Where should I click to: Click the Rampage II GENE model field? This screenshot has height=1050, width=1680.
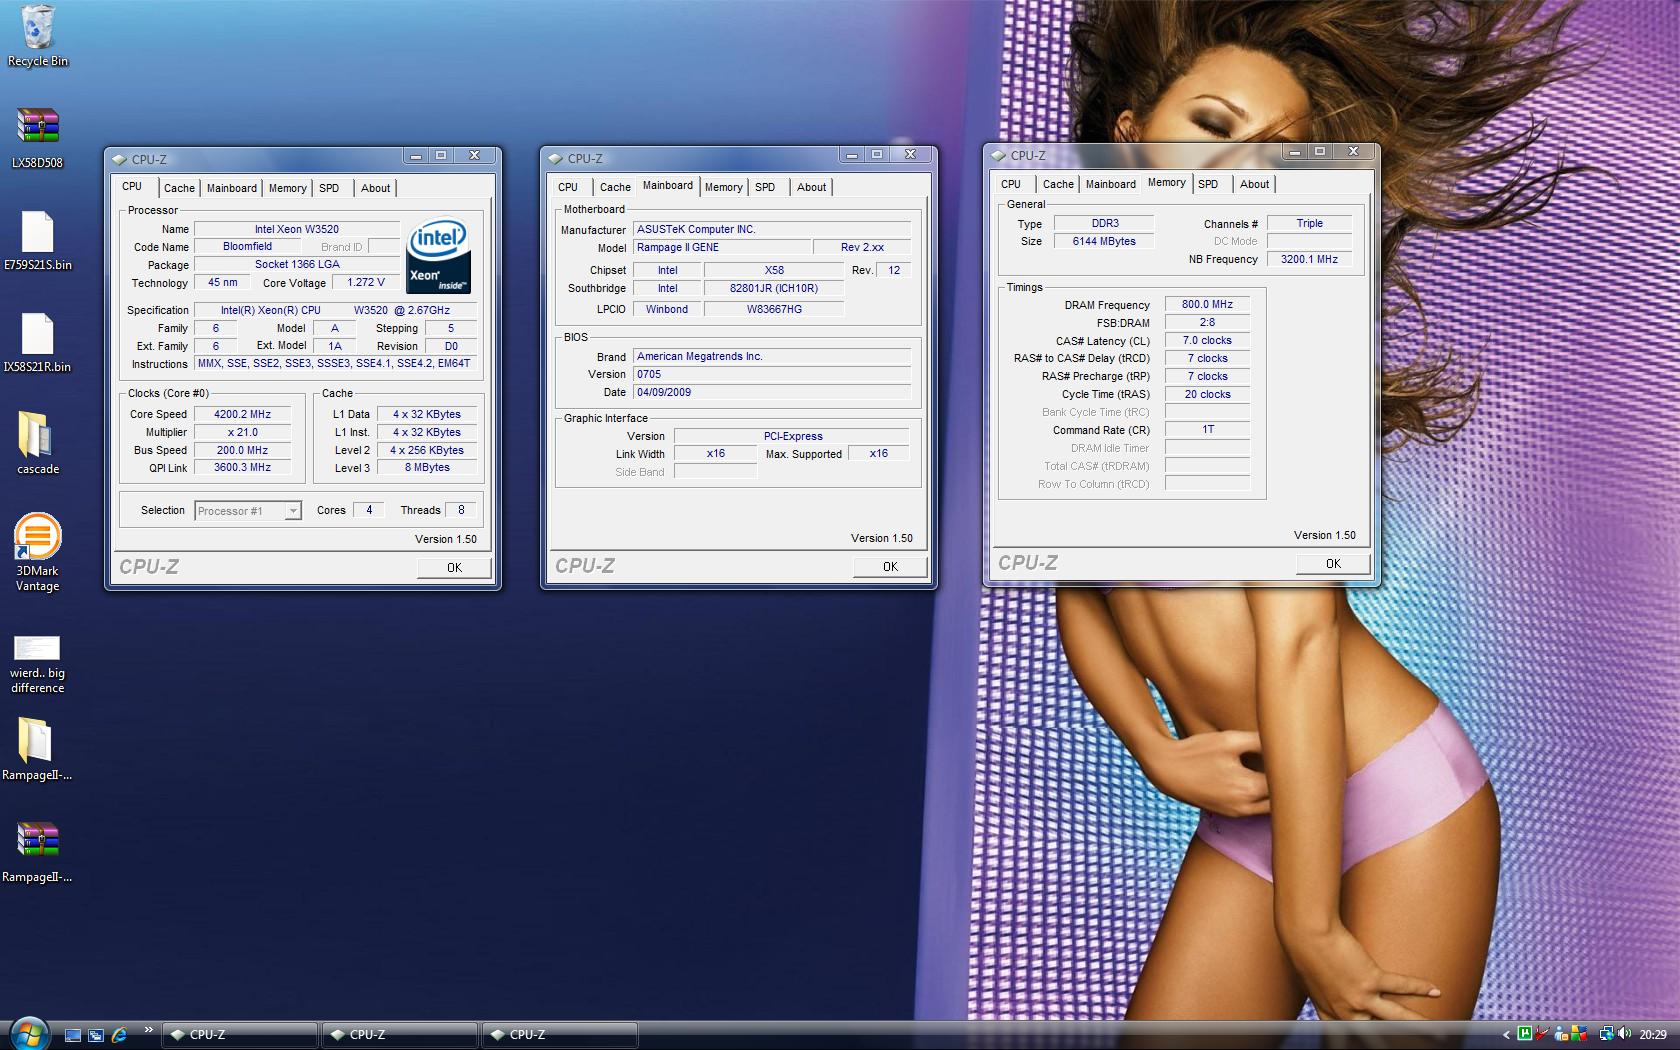pos(721,248)
